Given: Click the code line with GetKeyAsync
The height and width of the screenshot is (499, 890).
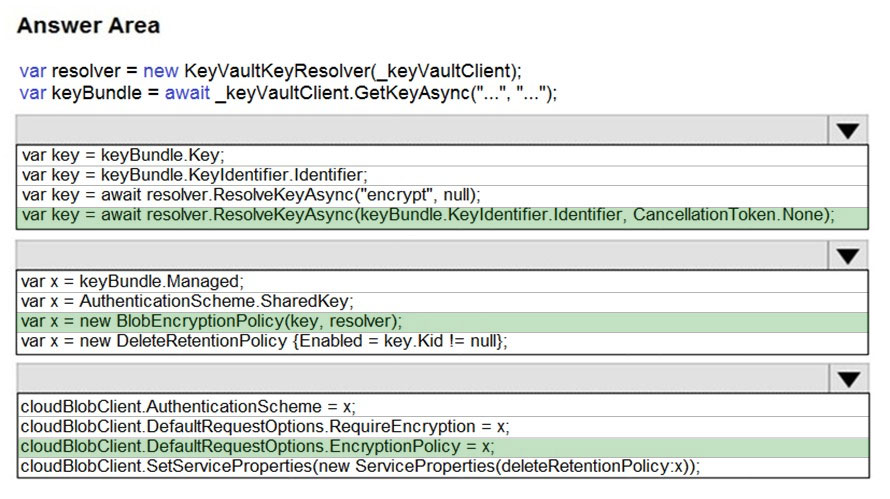Looking at the screenshot, I should tap(288, 93).
